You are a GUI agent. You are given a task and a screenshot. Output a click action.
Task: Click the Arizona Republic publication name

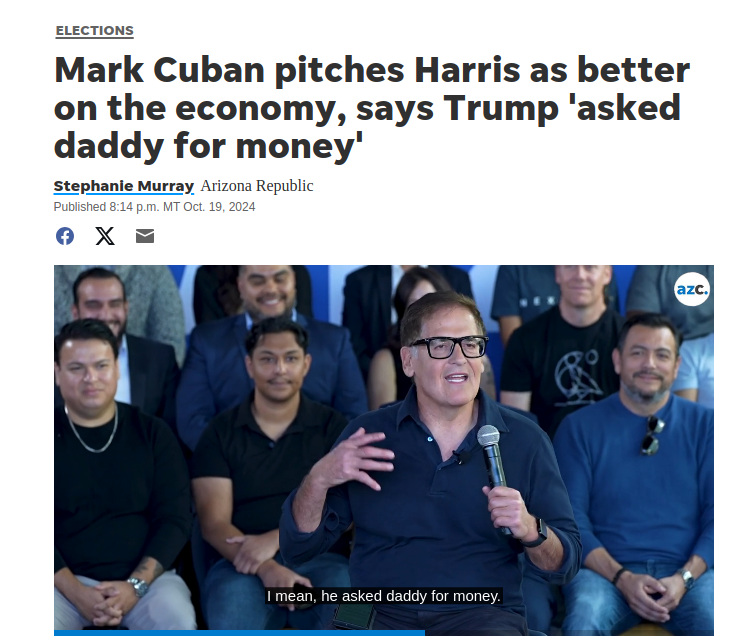(257, 186)
